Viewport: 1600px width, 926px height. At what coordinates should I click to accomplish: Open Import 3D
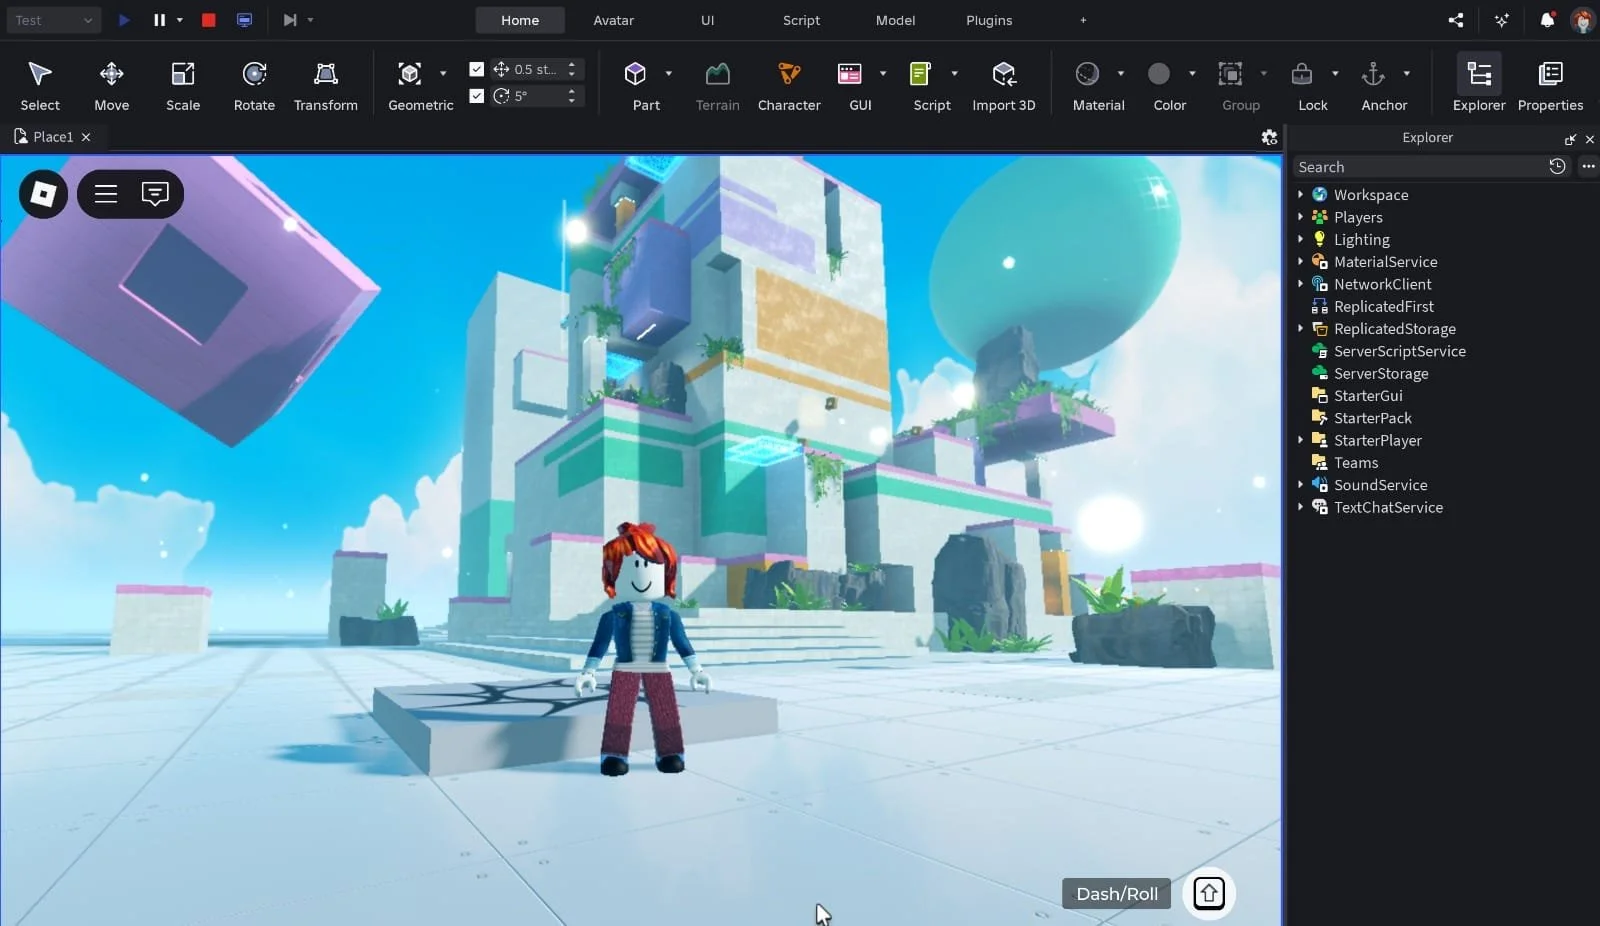[x=1004, y=86]
